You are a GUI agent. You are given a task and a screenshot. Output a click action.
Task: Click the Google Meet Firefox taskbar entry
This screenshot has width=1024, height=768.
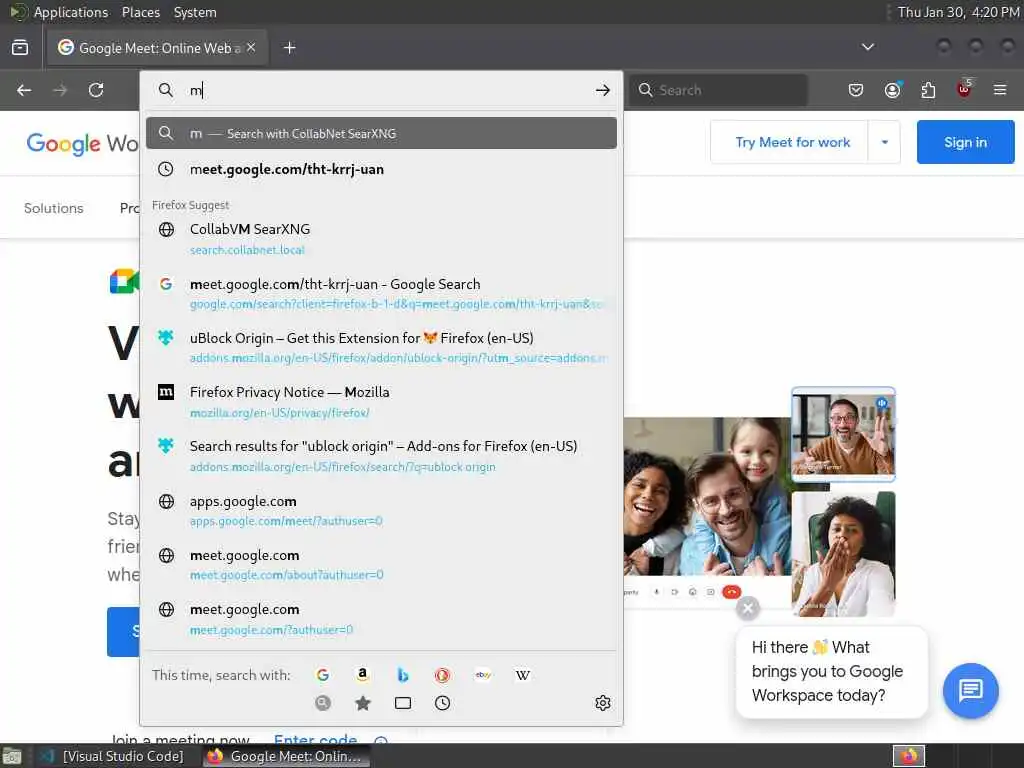click(x=285, y=756)
